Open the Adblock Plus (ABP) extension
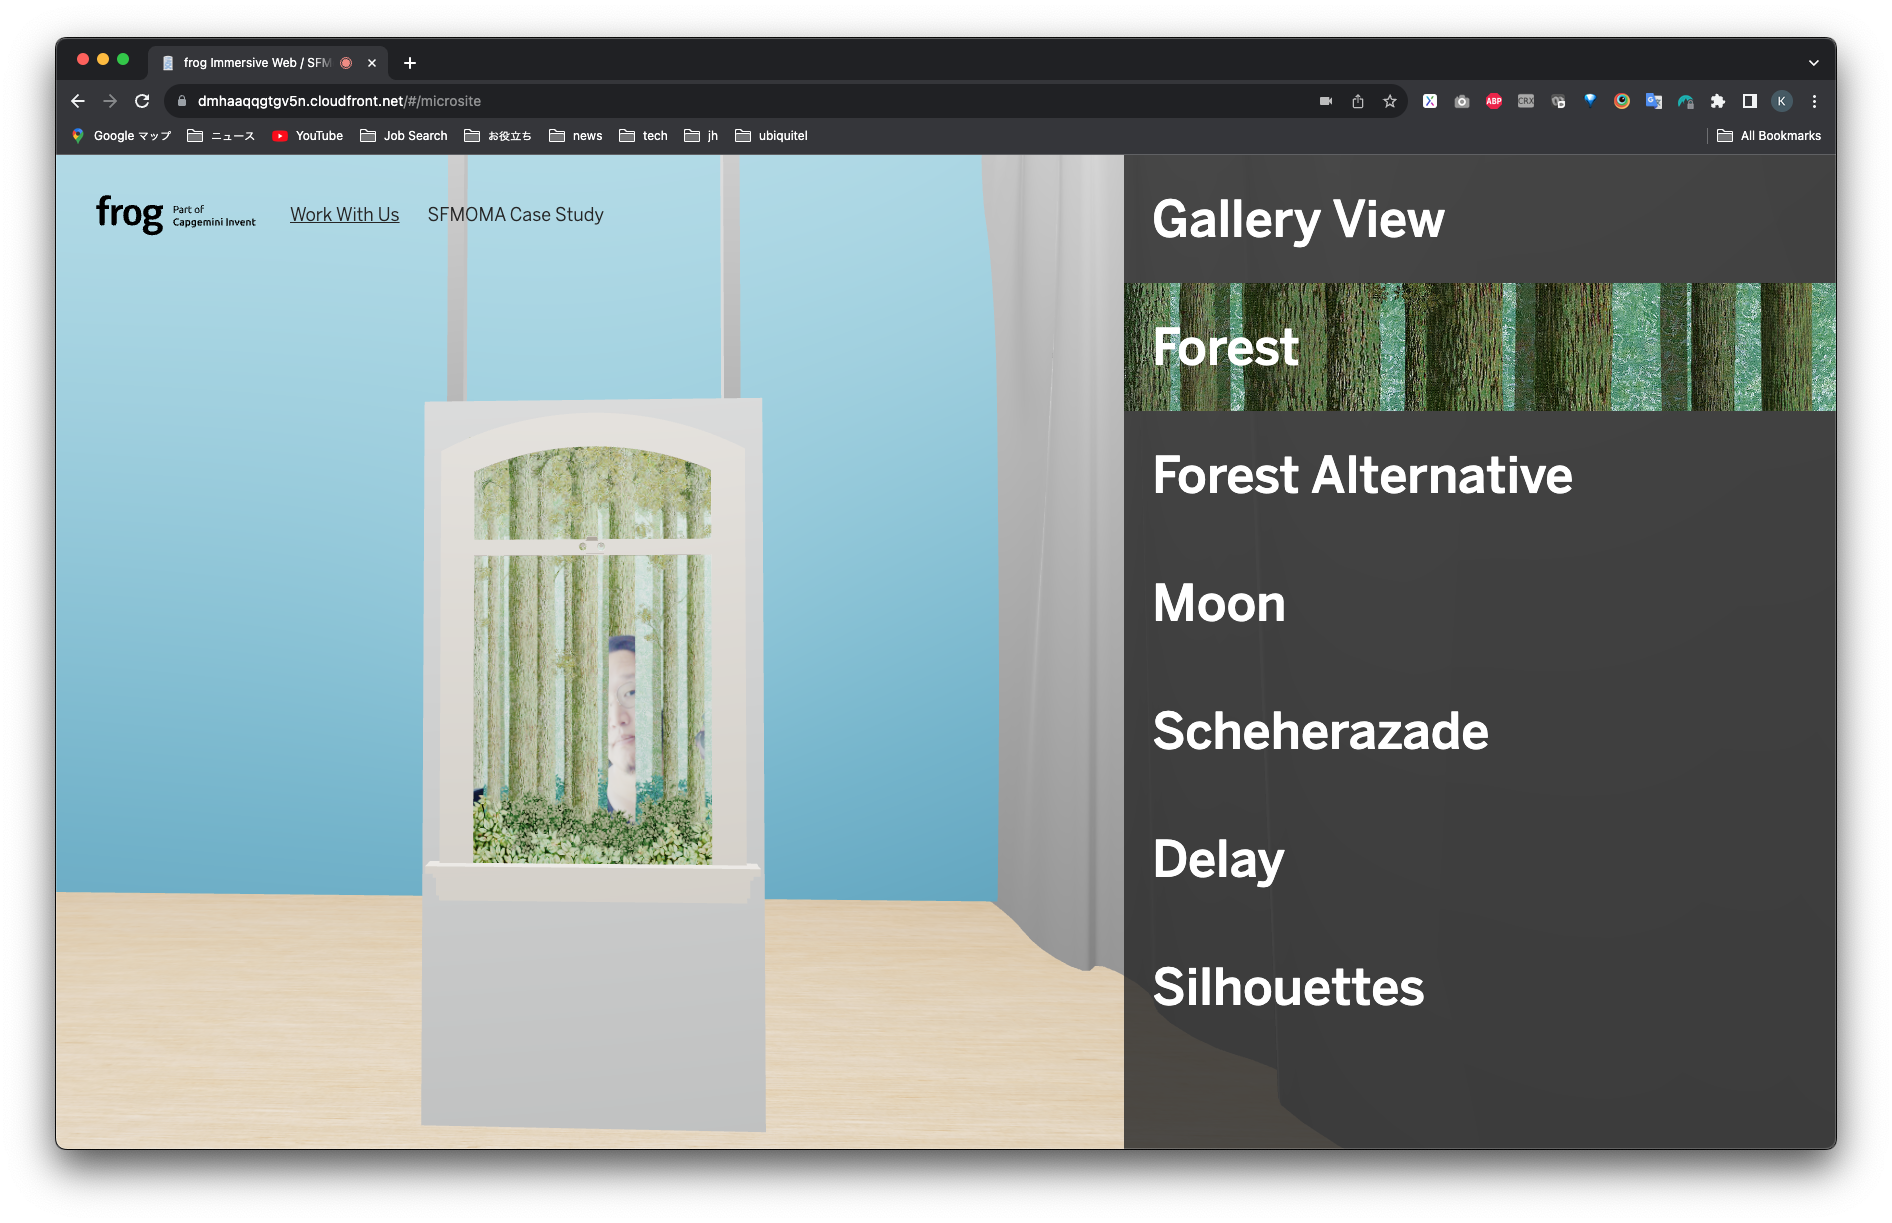Viewport: 1892px width, 1223px height. 1494,101
